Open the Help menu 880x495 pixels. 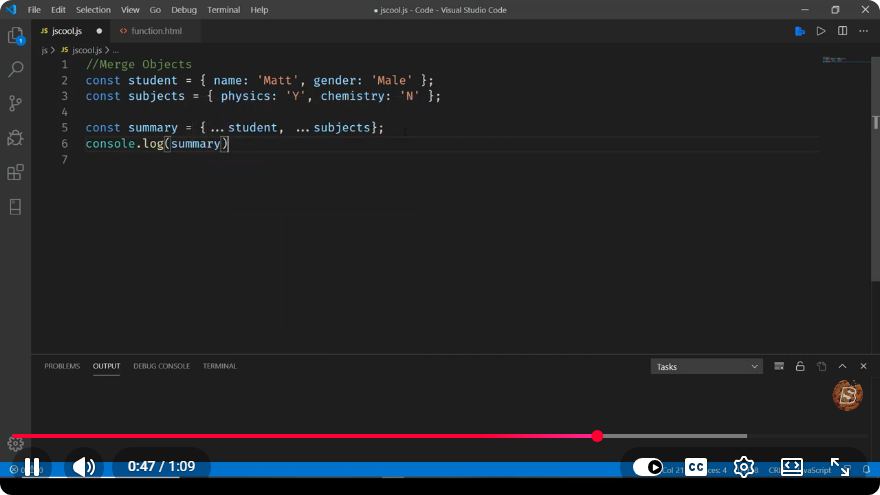(259, 10)
